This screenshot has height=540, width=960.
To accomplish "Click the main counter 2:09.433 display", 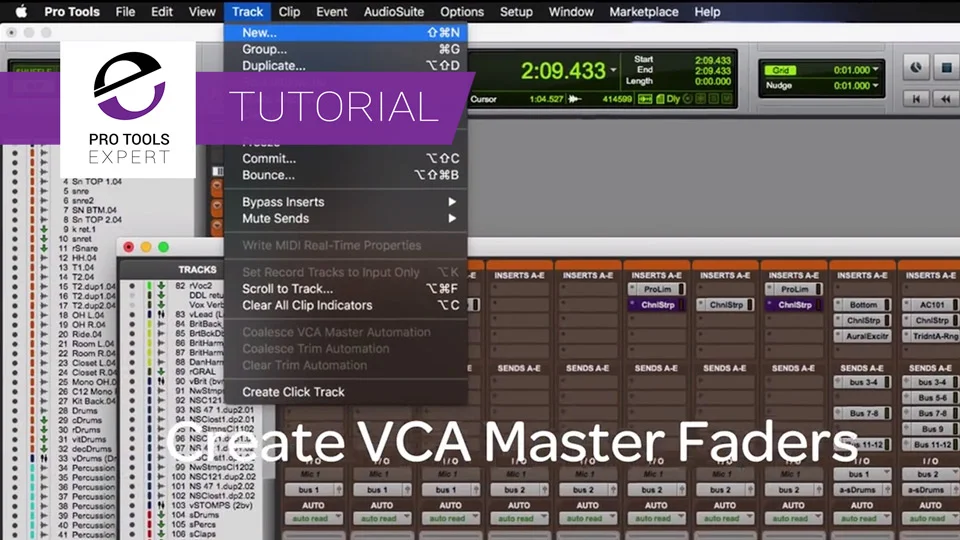I will pos(563,71).
